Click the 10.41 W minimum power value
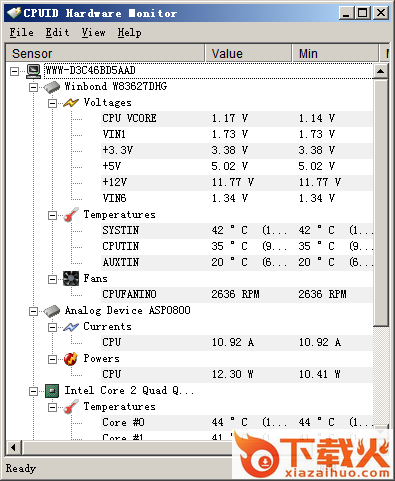The height and width of the screenshot is (481, 395). pos(320,374)
